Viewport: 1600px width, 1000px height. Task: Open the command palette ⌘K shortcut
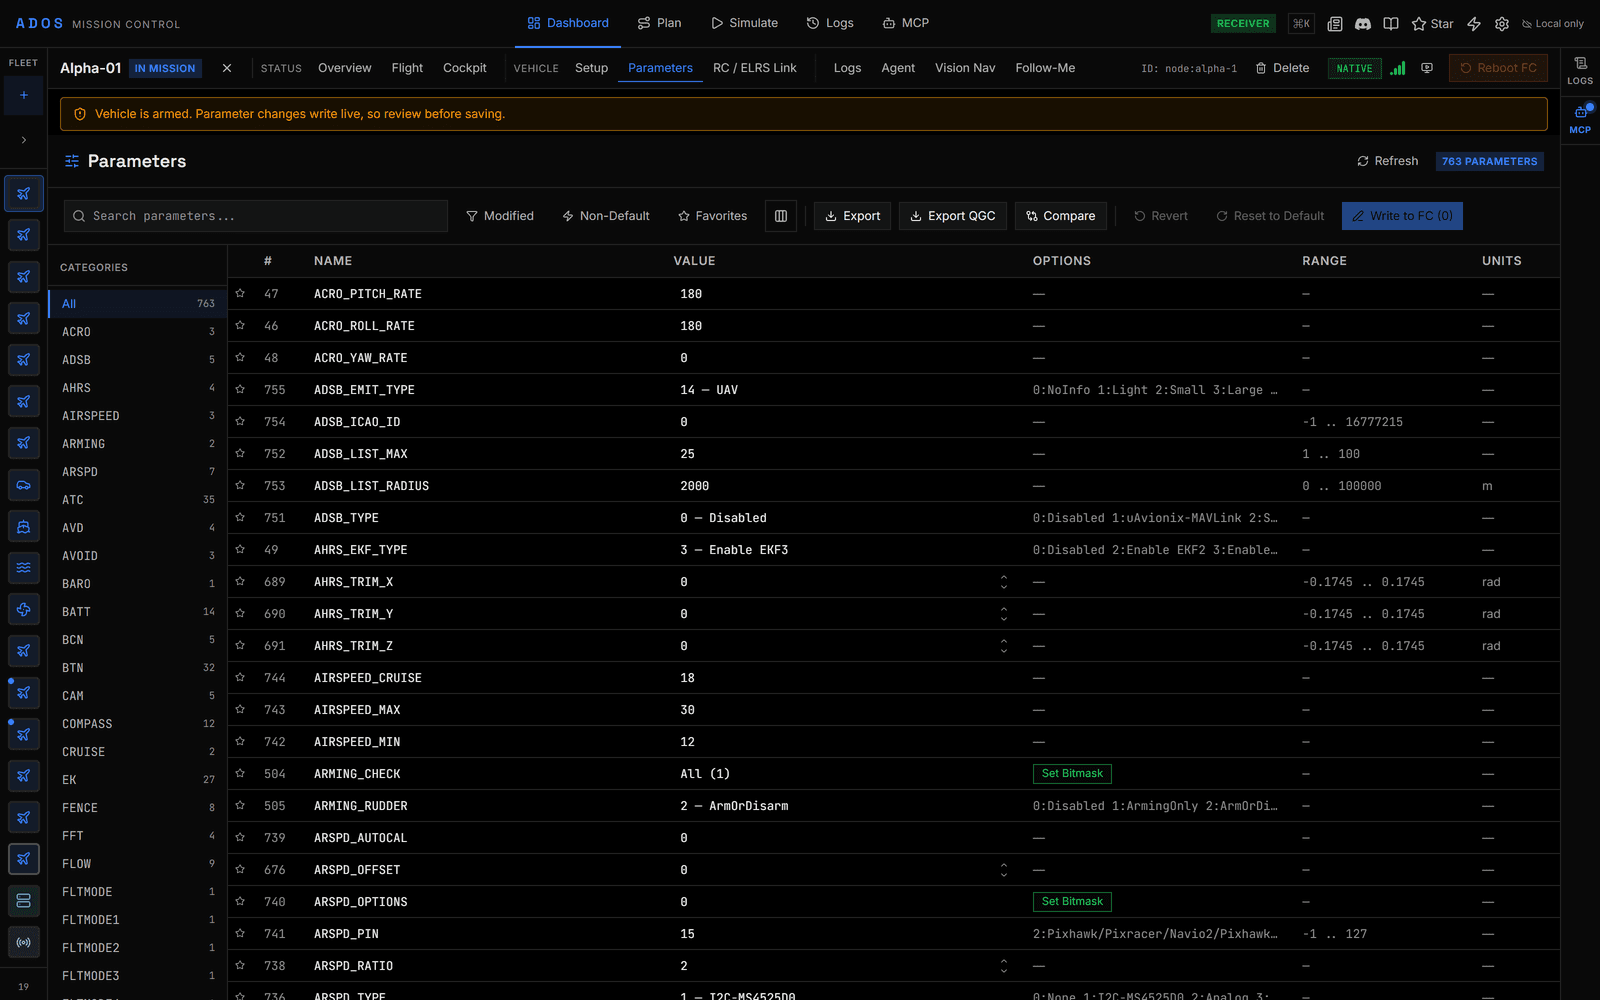tap(1301, 23)
